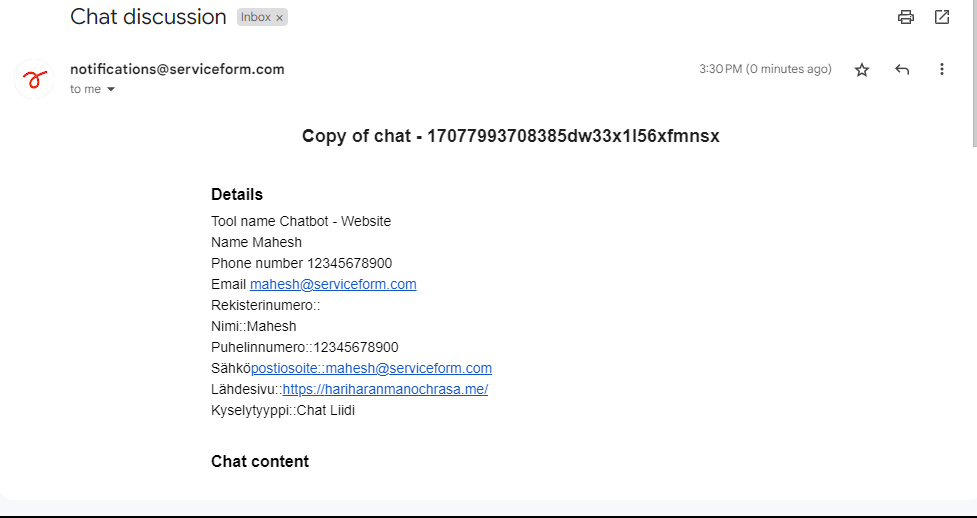Click the 'Details' section heading
This screenshot has height=518, width=977.
(x=237, y=194)
